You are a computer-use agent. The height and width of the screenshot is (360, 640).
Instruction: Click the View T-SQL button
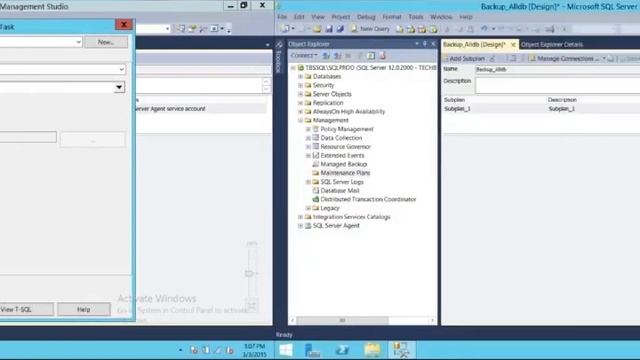(27, 309)
